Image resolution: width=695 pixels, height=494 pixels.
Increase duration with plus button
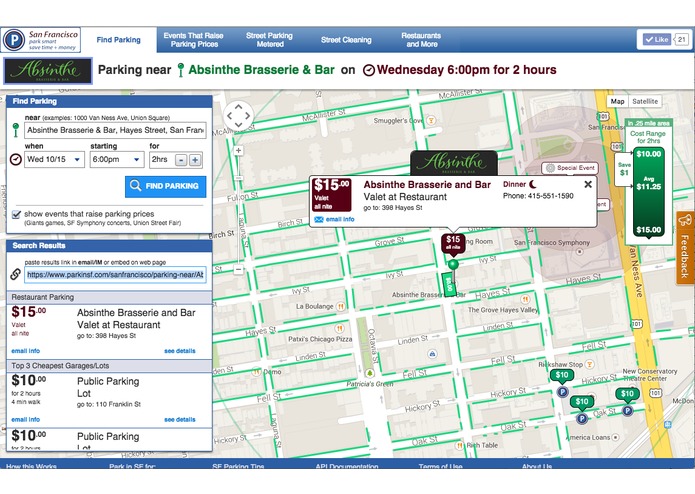pos(195,160)
